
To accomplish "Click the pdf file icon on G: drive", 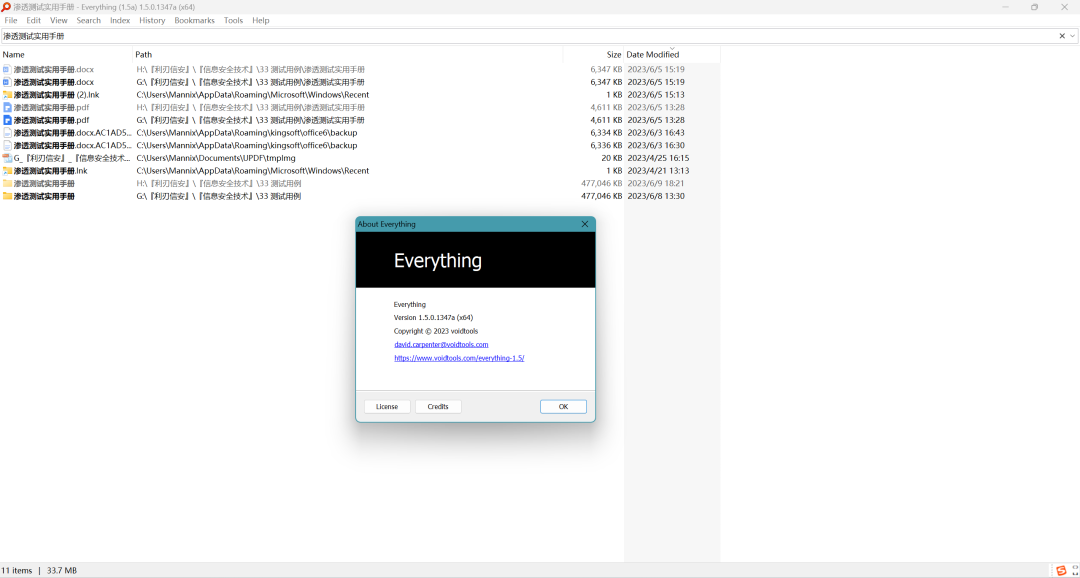I will 7,120.
